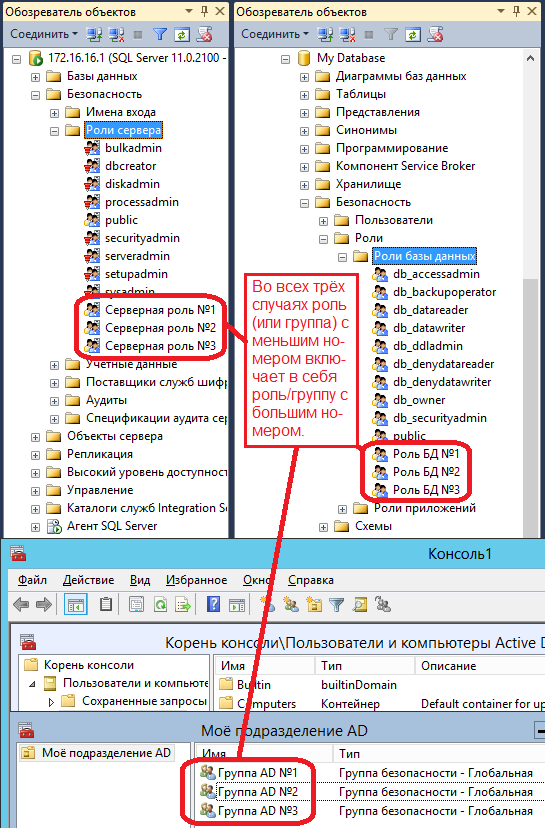
Task: Open the Соединить dropdown in left panel
Action: [44, 34]
